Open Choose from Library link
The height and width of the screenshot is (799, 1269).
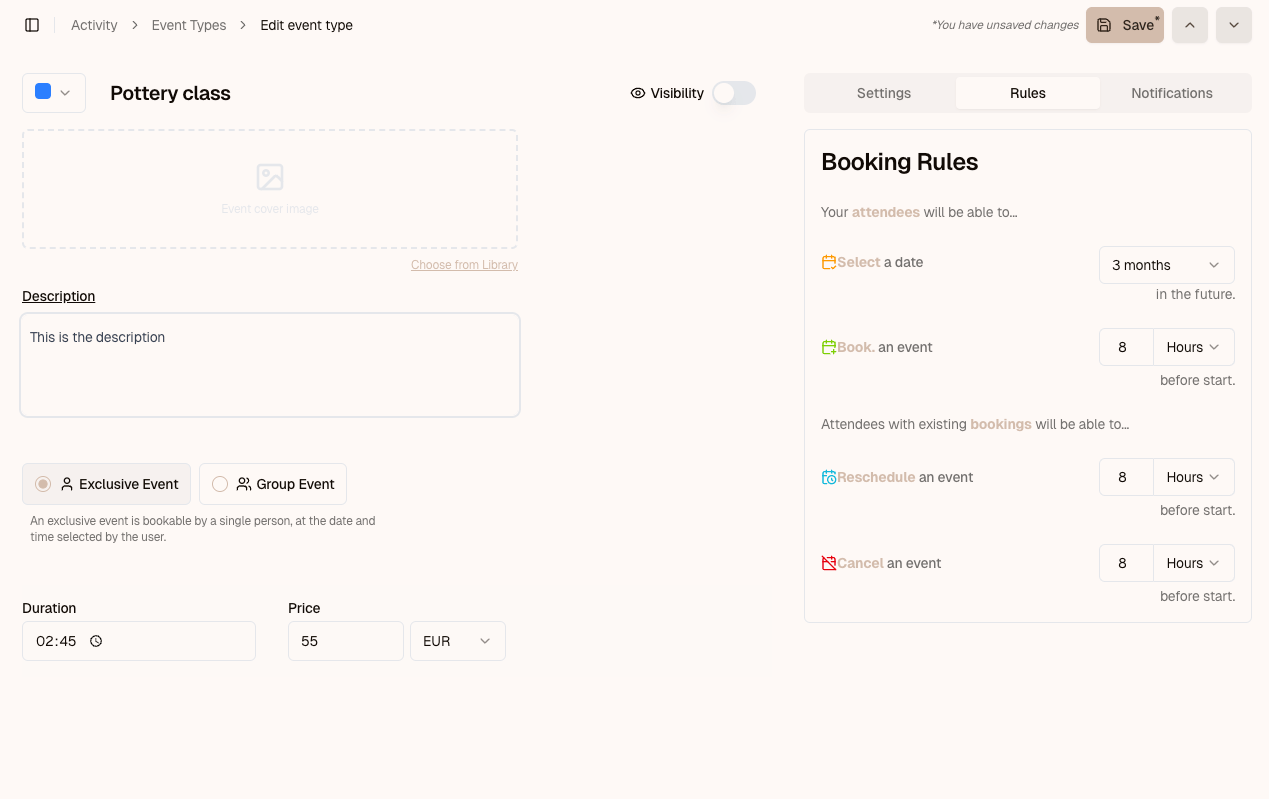pos(464,264)
